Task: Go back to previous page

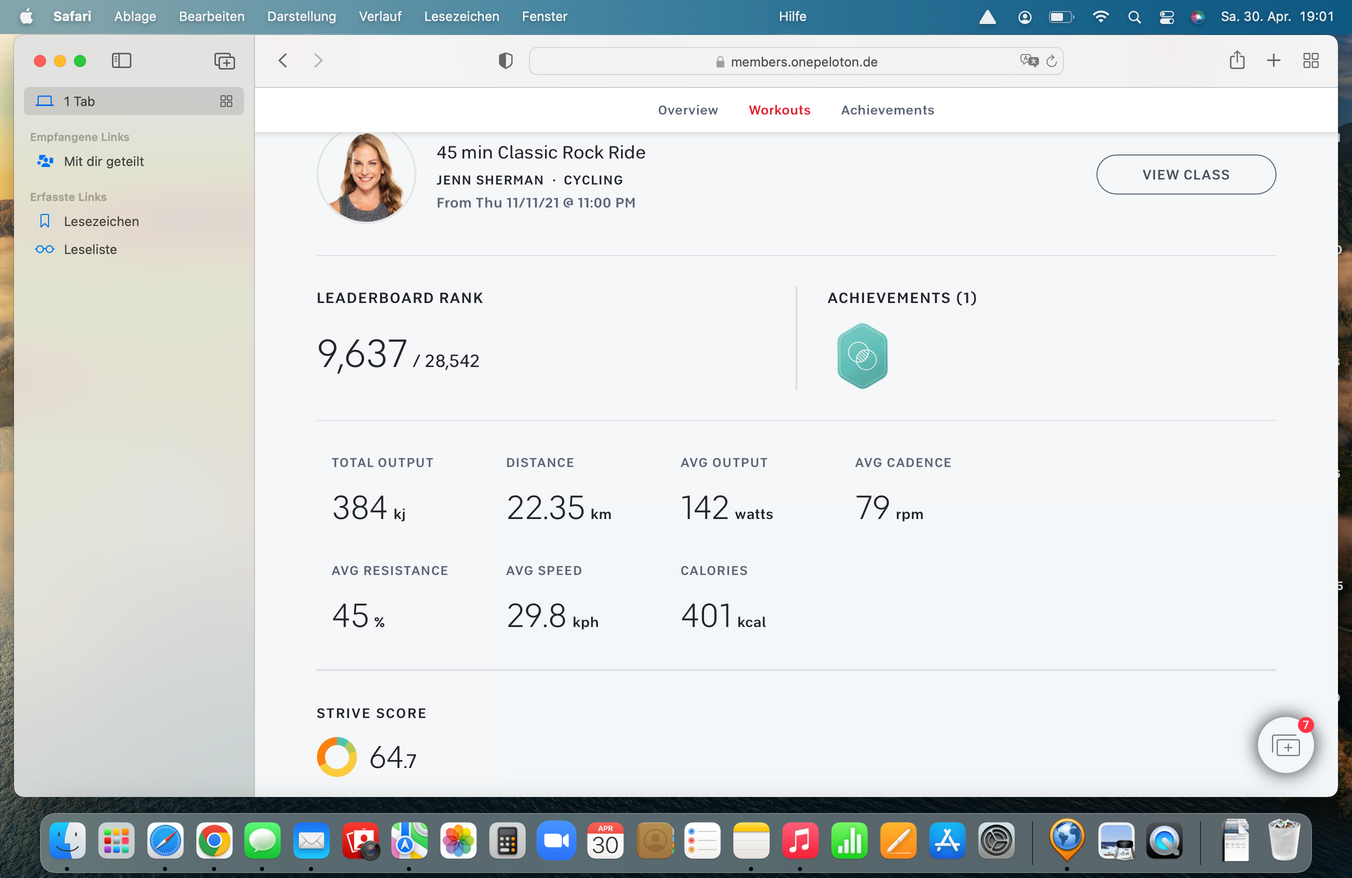Action: (283, 61)
